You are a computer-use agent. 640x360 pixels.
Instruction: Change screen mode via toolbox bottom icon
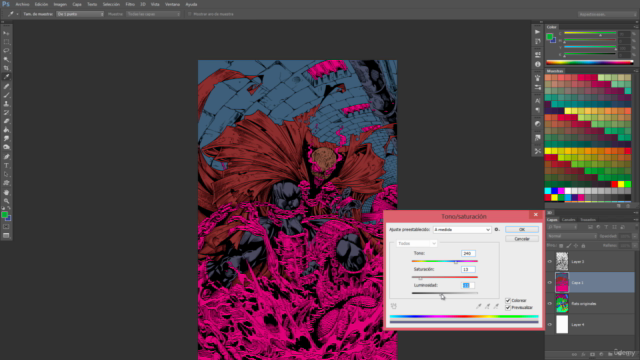click(x=6, y=236)
